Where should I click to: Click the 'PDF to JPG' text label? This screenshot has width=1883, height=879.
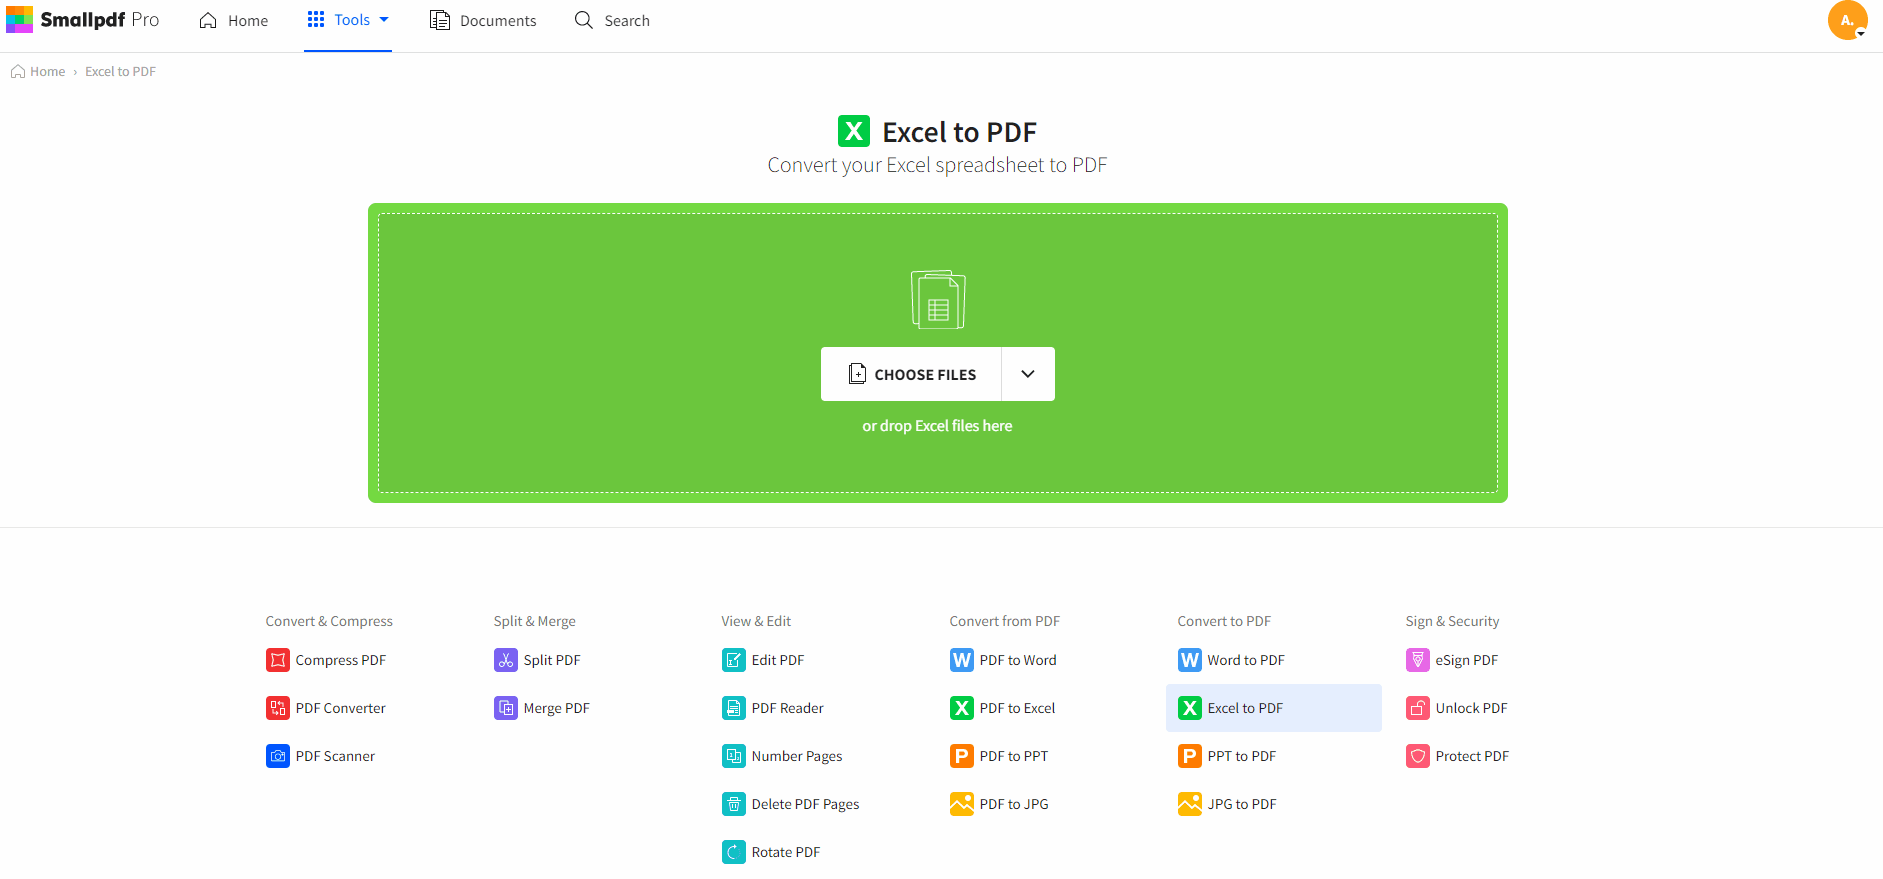[1014, 804]
